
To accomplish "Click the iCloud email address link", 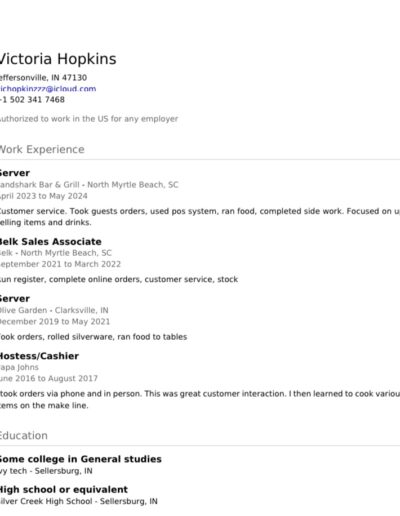I will (48, 89).
